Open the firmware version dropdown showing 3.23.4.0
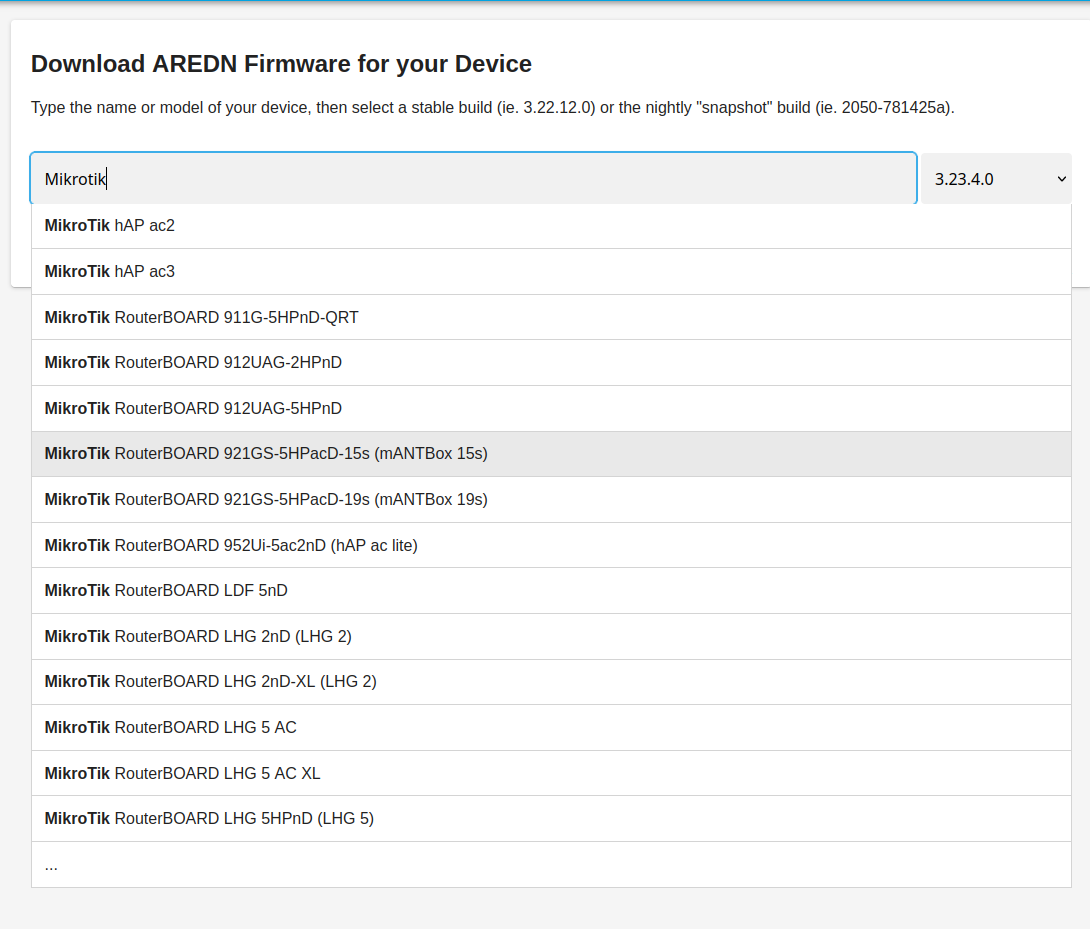 coord(995,177)
